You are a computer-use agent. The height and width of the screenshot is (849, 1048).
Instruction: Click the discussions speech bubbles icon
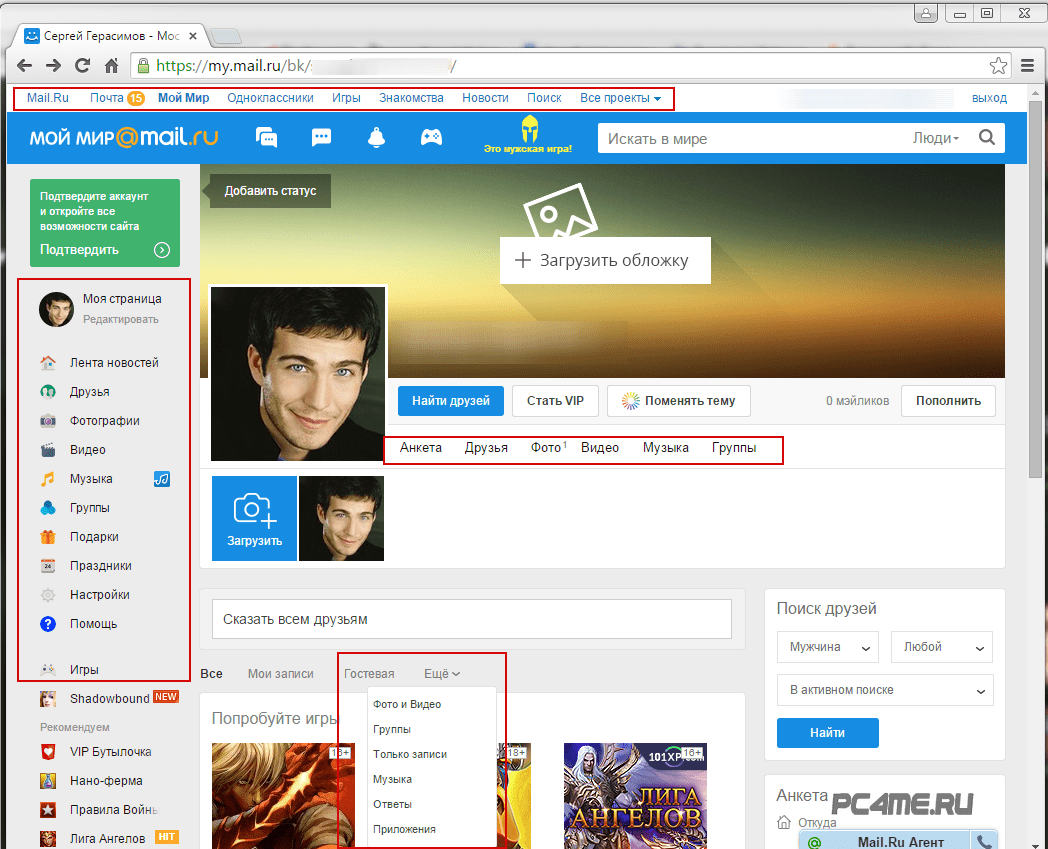pos(267,138)
